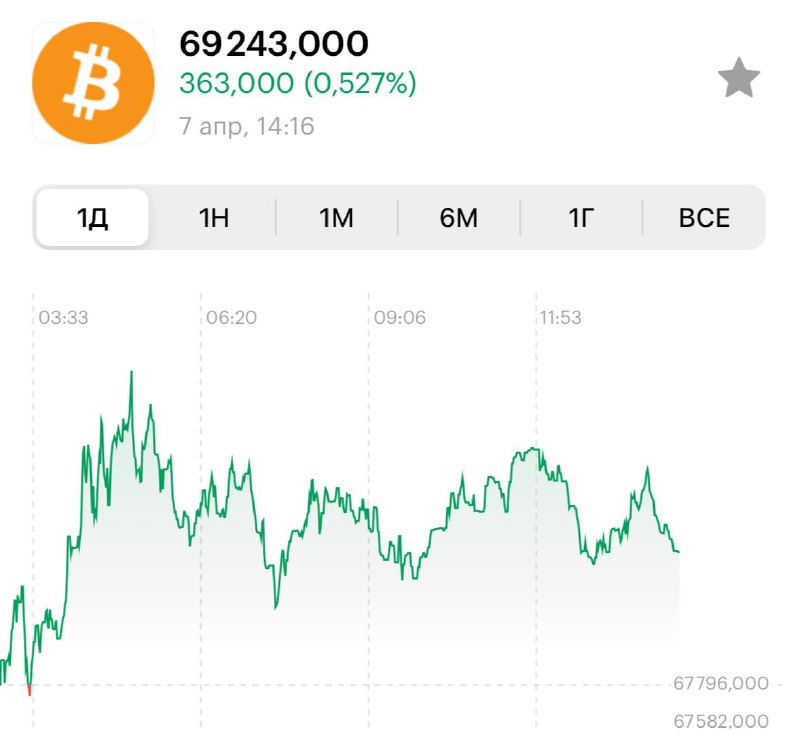Show ВСЕ all-time chart range
This screenshot has height=746, width=800.
704,218
